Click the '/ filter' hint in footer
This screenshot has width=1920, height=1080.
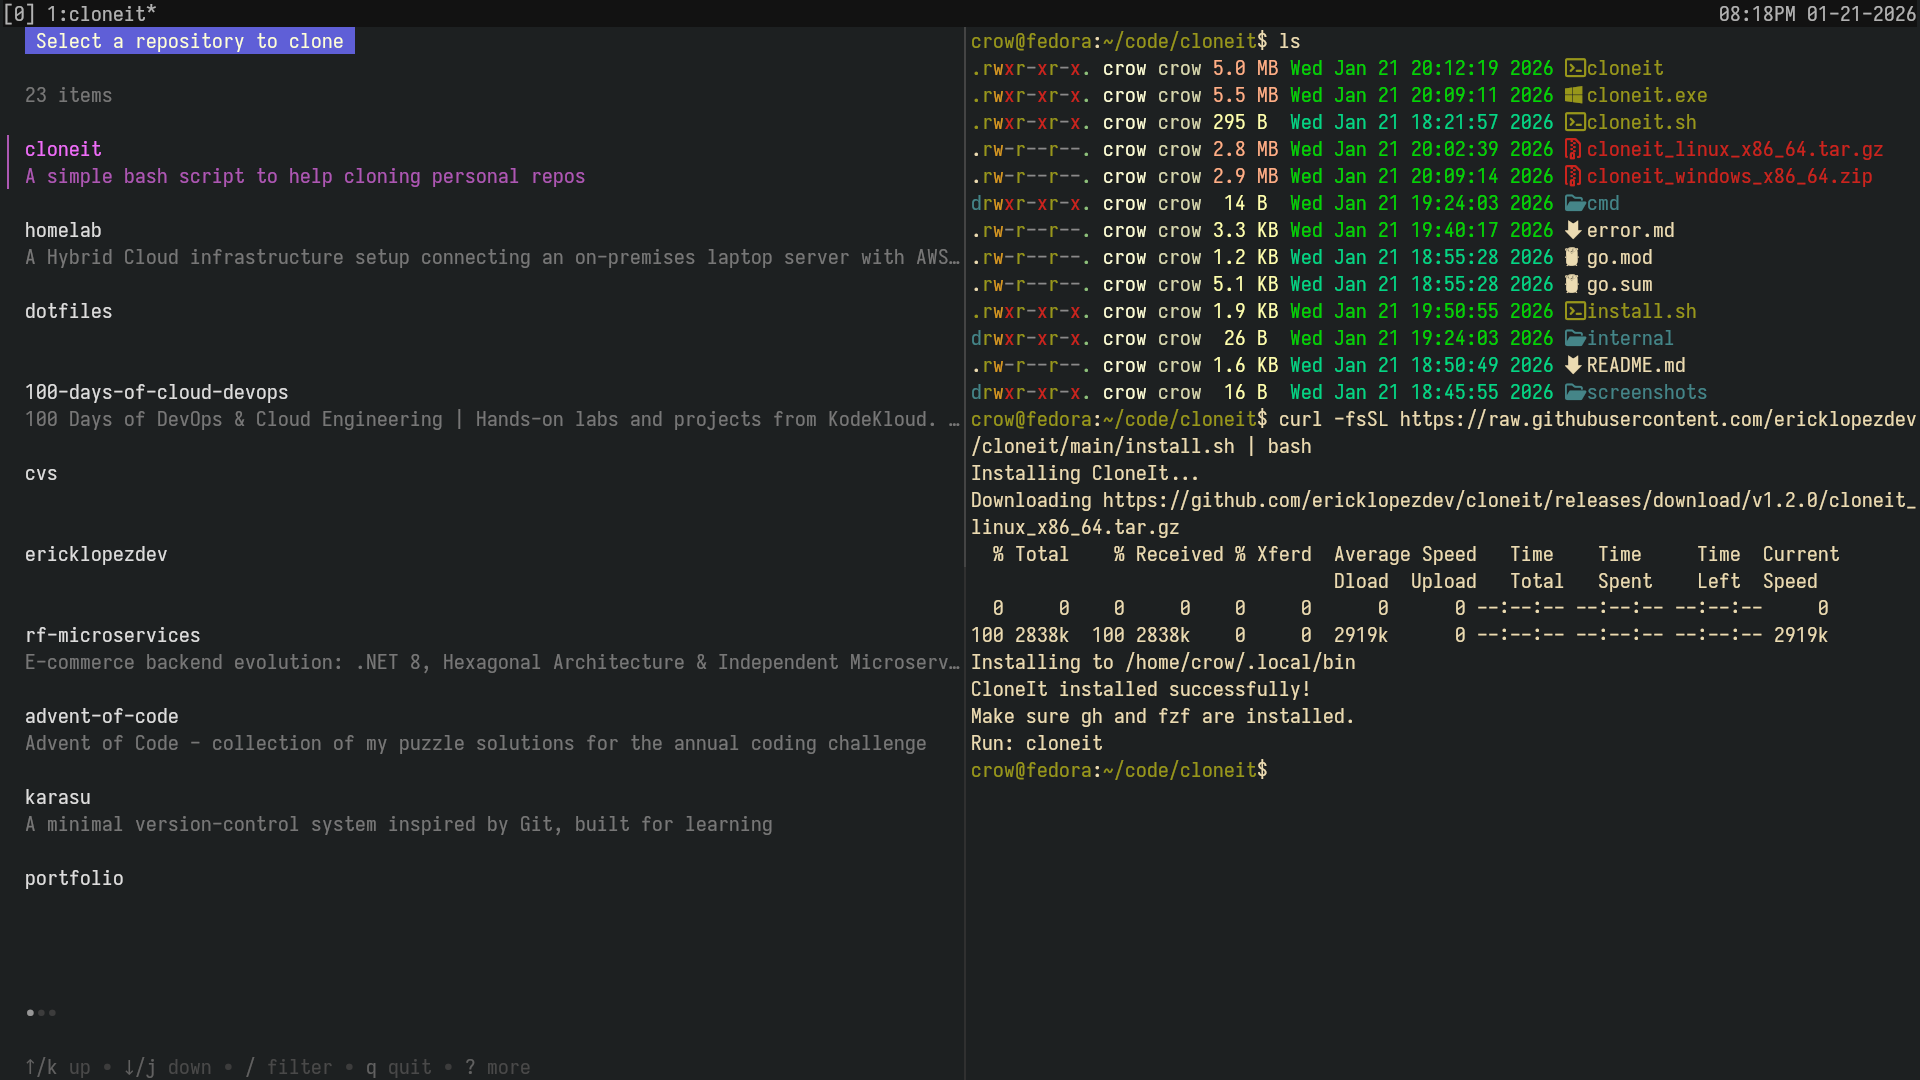288,1067
